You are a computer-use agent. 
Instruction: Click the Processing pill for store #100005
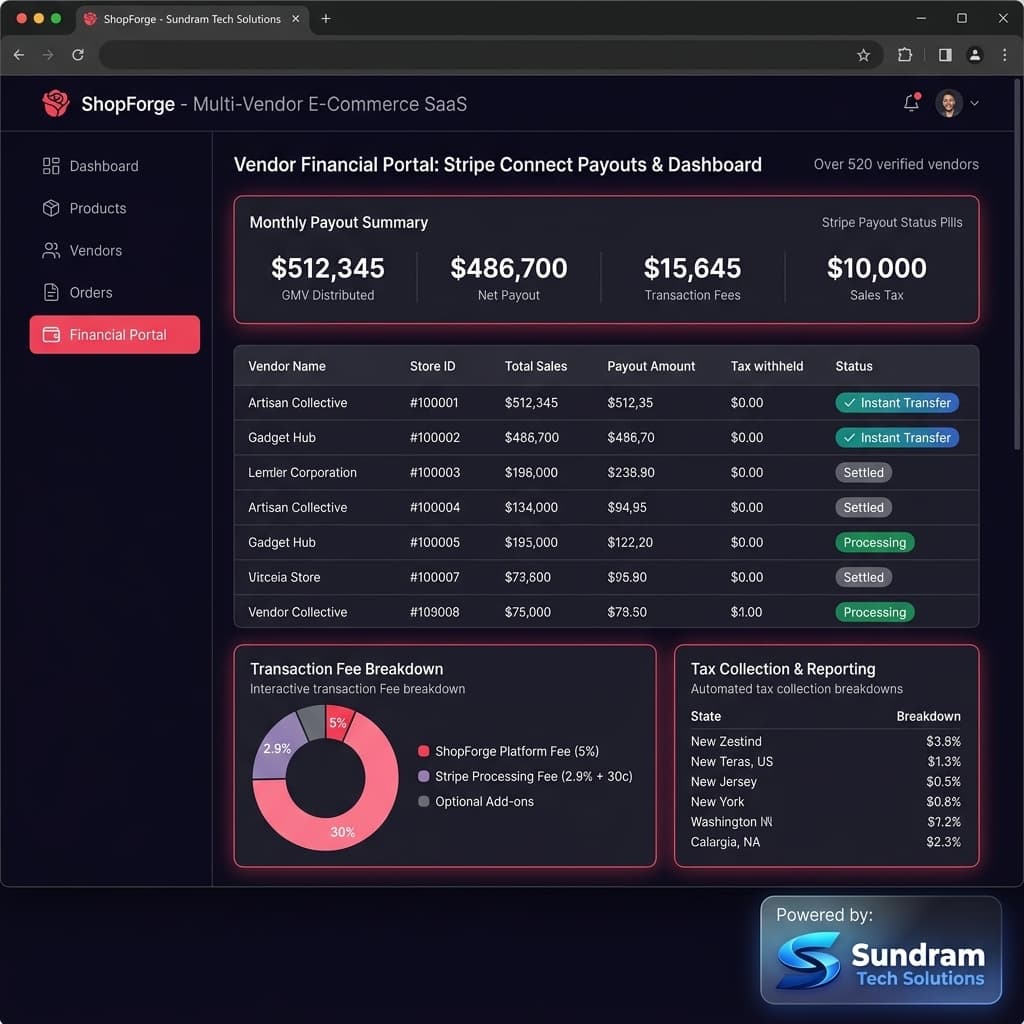click(x=874, y=542)
